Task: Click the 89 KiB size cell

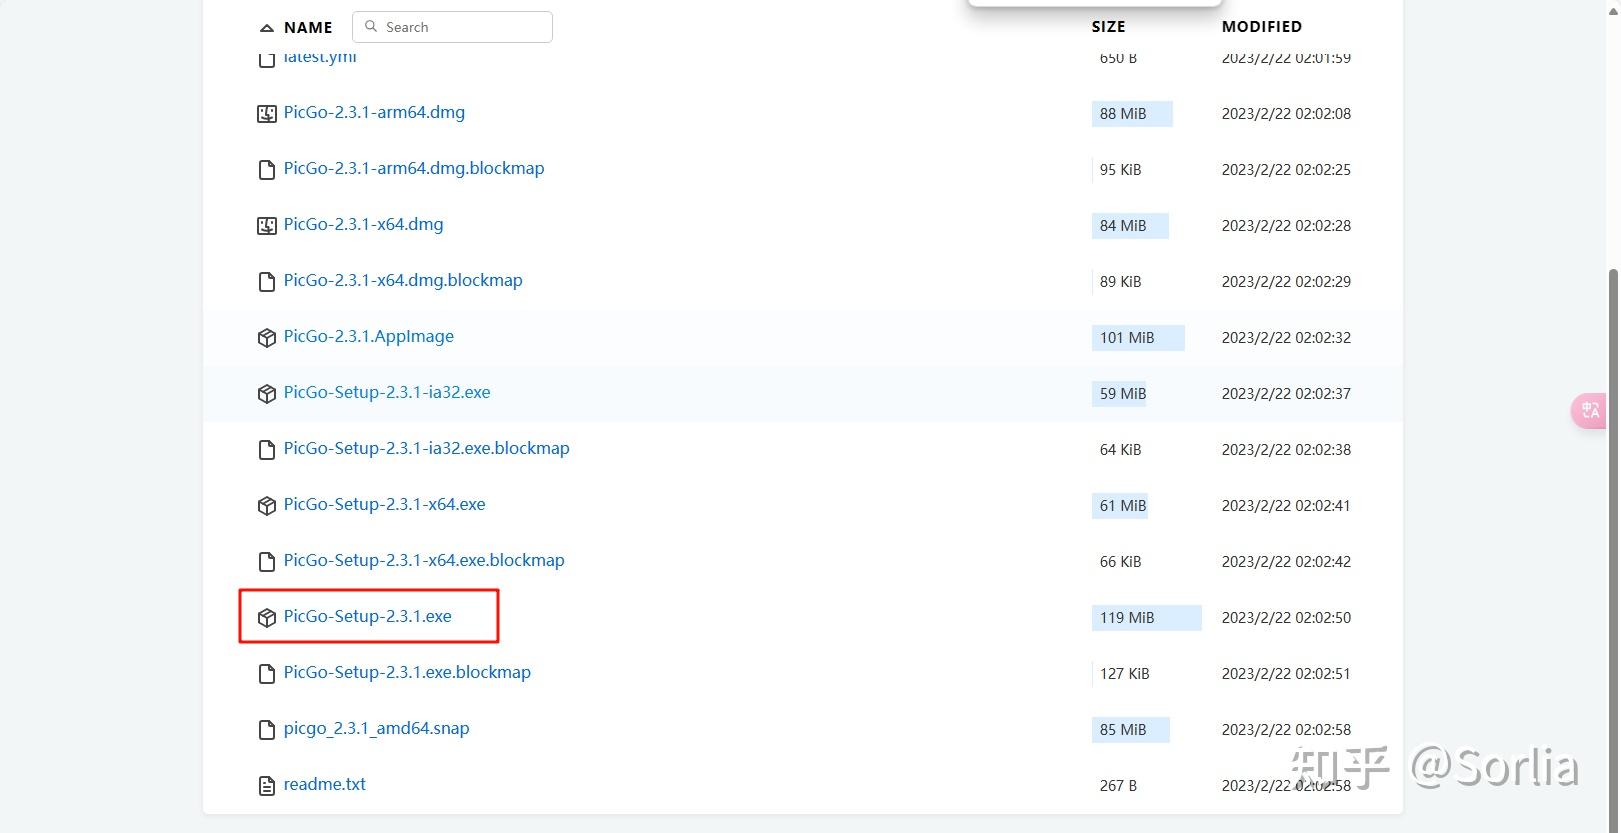Action: pyautogui.click(x=1120, y=282)
